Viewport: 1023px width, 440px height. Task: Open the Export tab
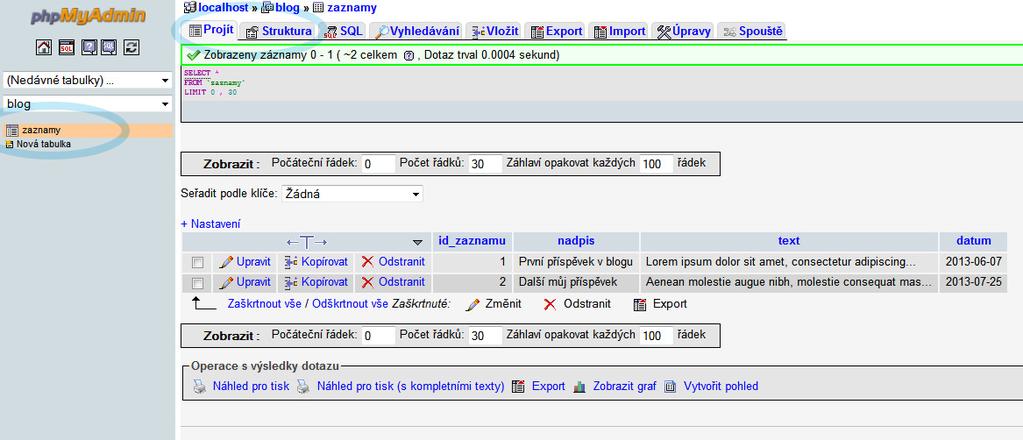point(557,31)
